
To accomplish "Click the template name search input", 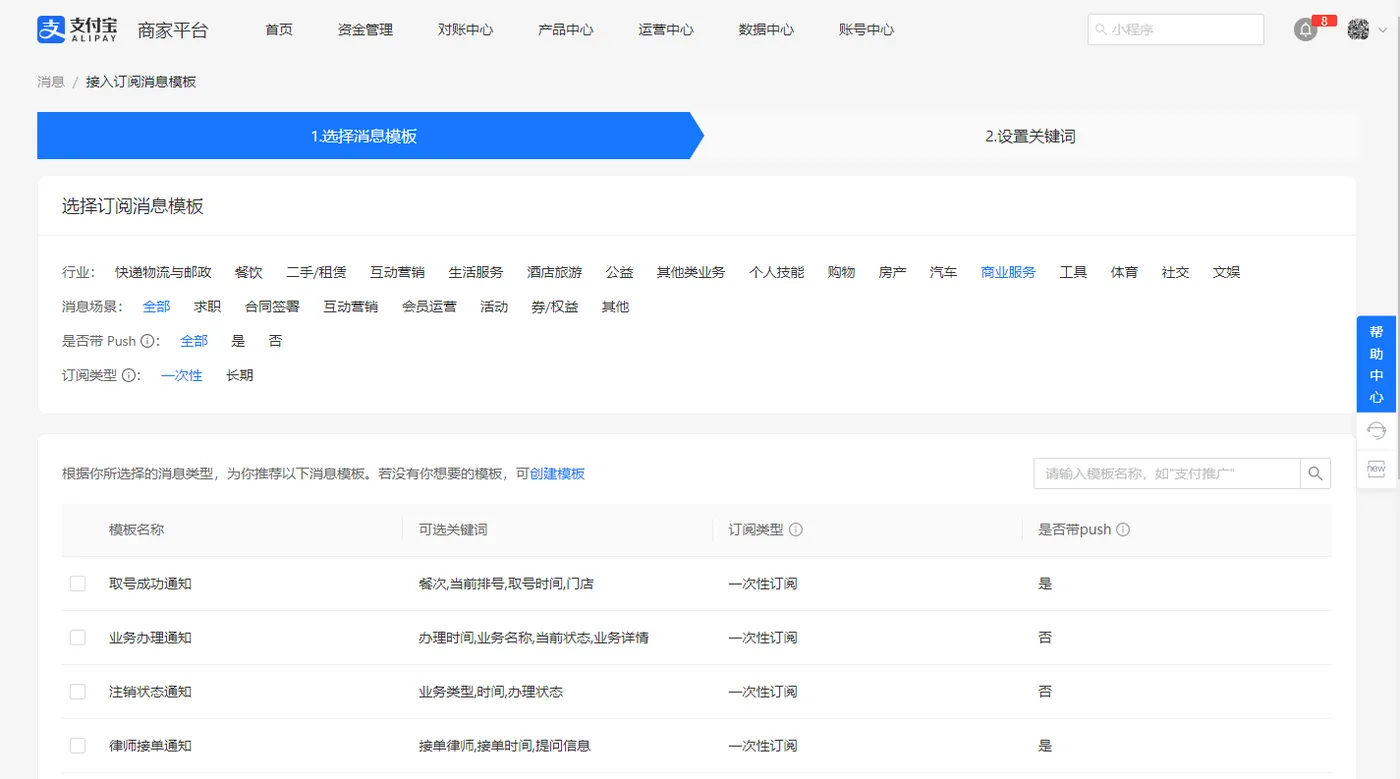I will [1167, 474].
